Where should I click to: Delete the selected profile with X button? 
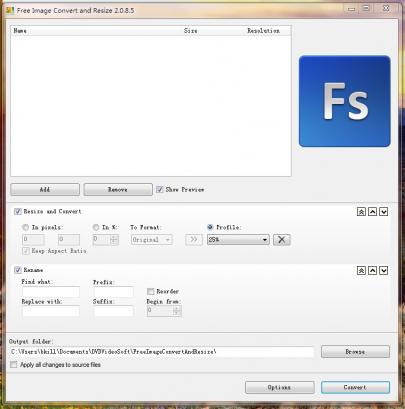282,240
